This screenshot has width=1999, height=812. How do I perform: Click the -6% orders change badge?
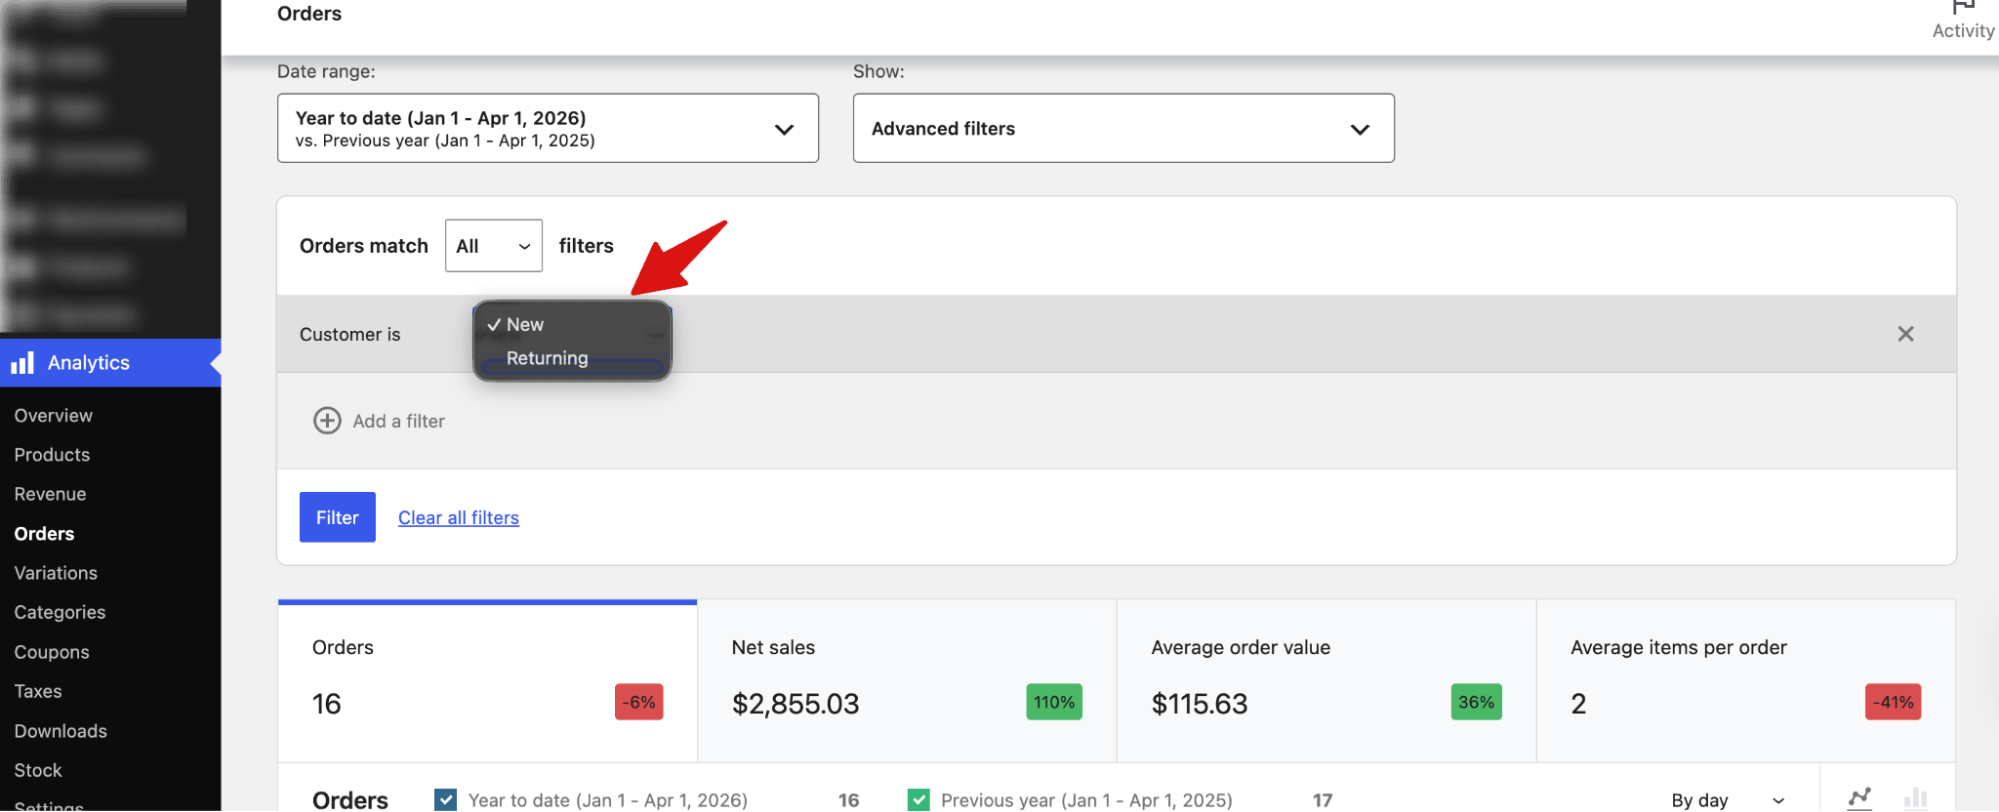click(x=639, y=702)
